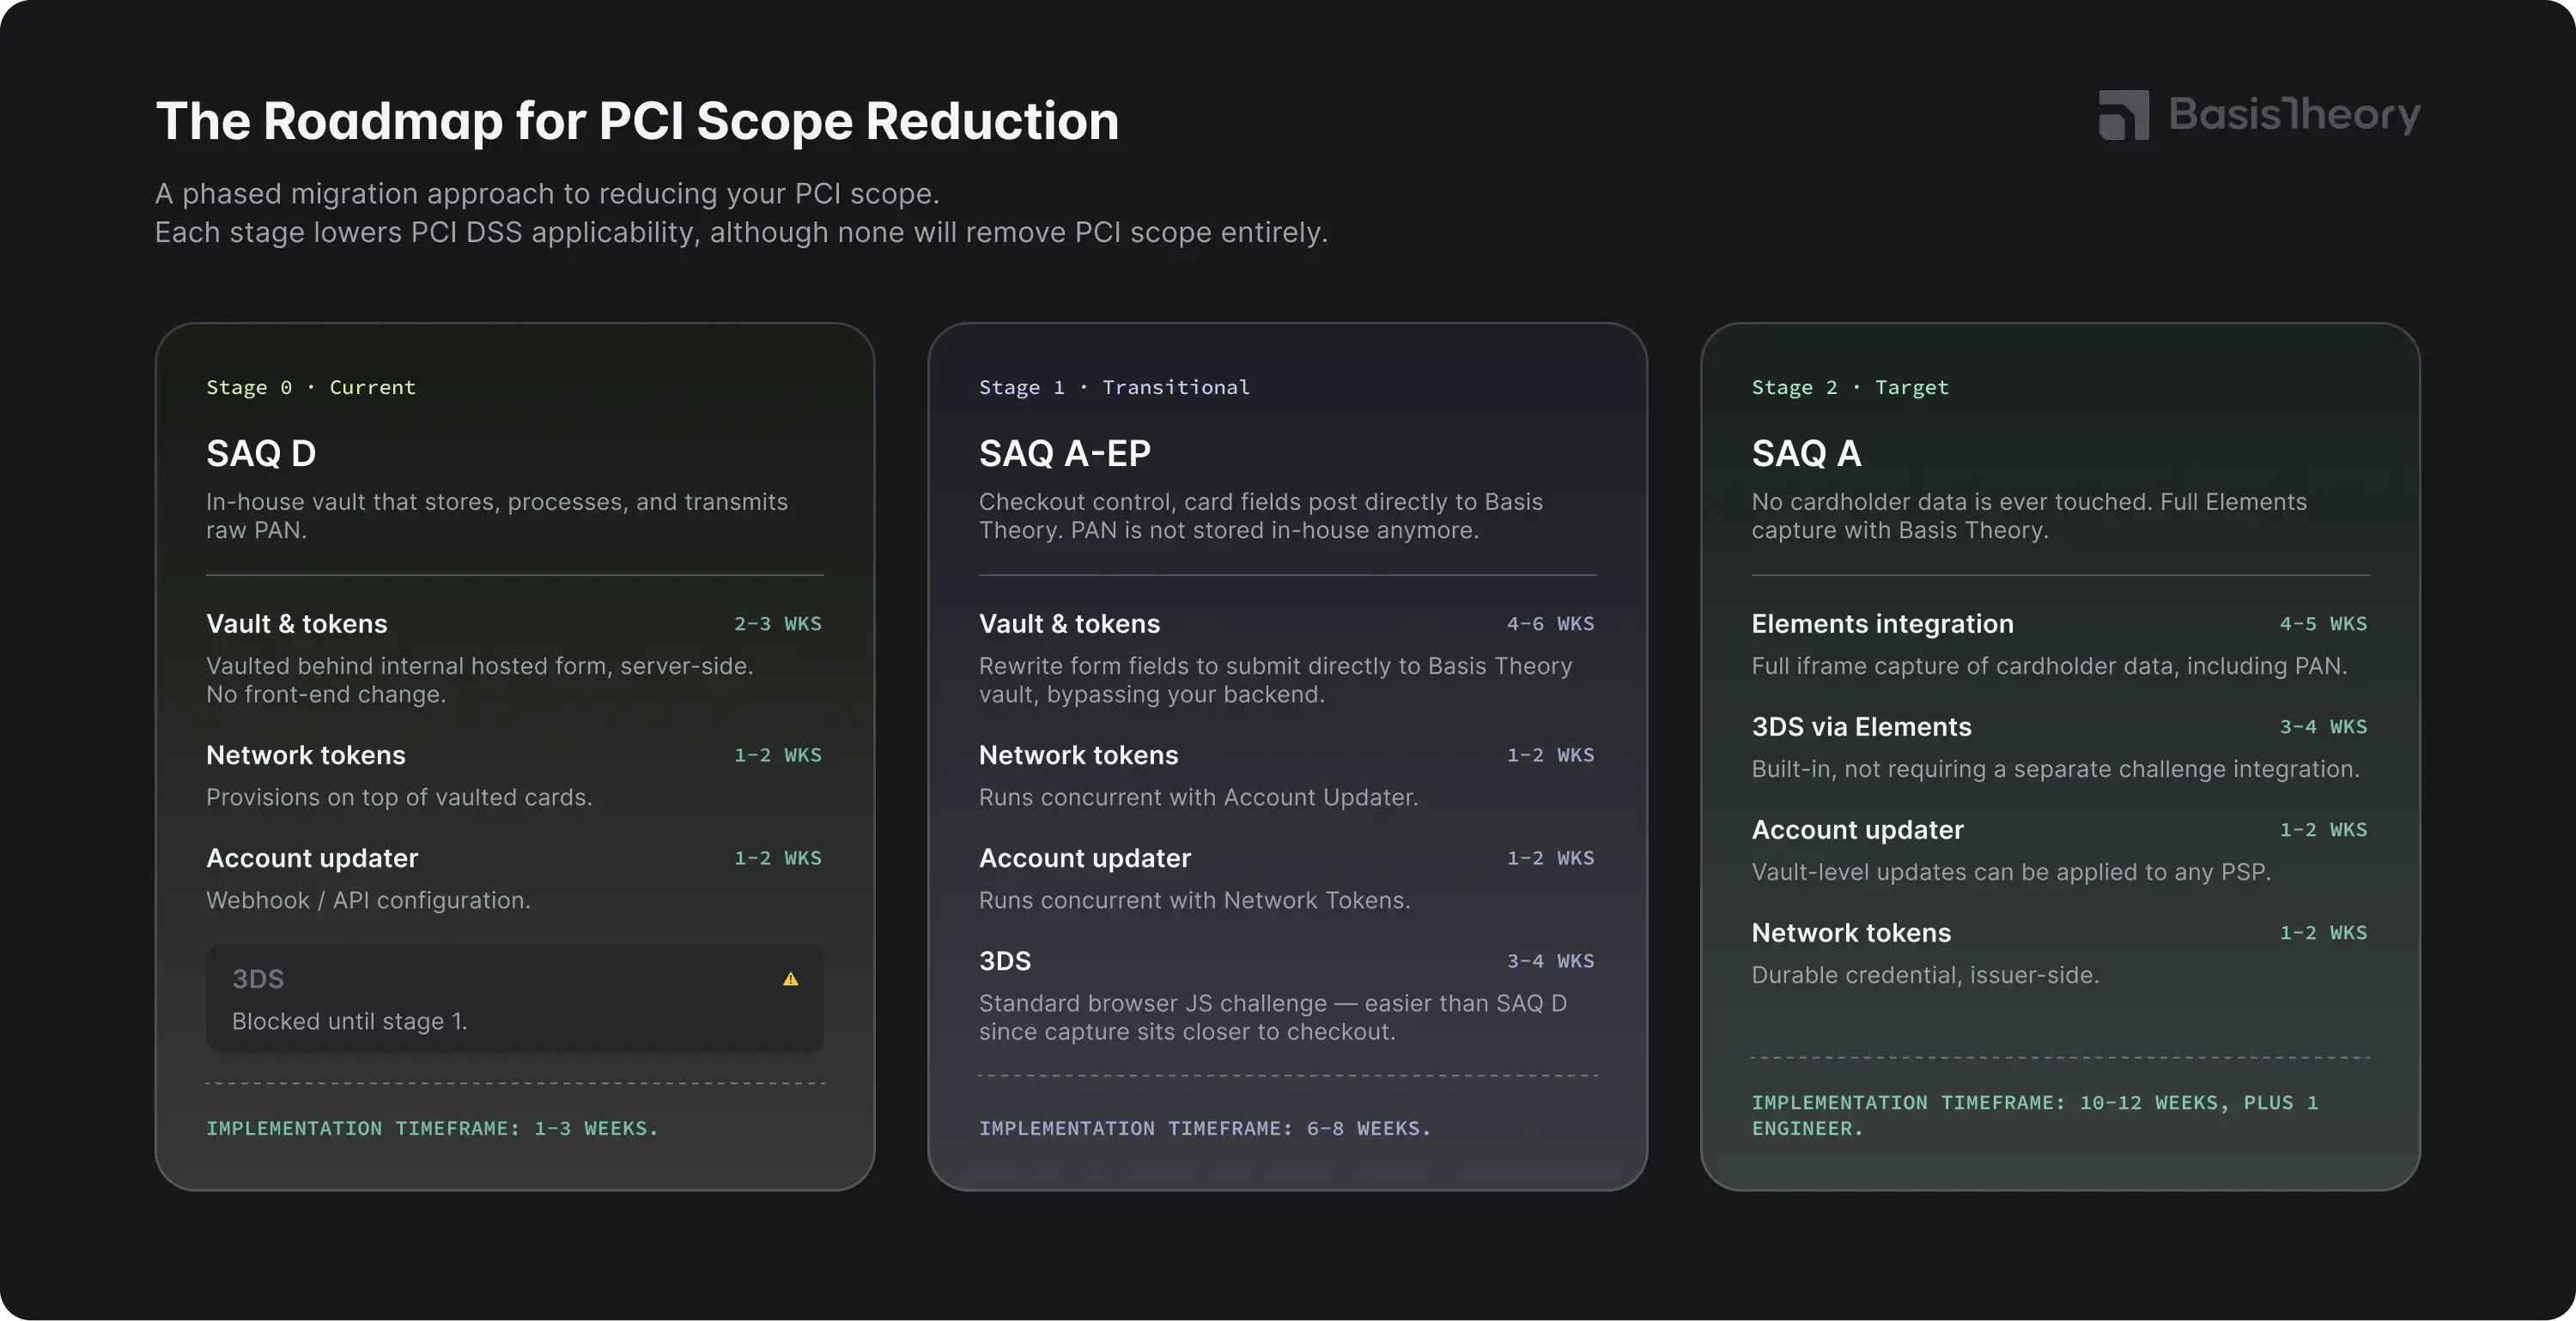Click '3DS' heading in SAQ A-EP card
Image resolution: width=2576 pixels, height=1321 pixels.
(x=1005, y=961)
